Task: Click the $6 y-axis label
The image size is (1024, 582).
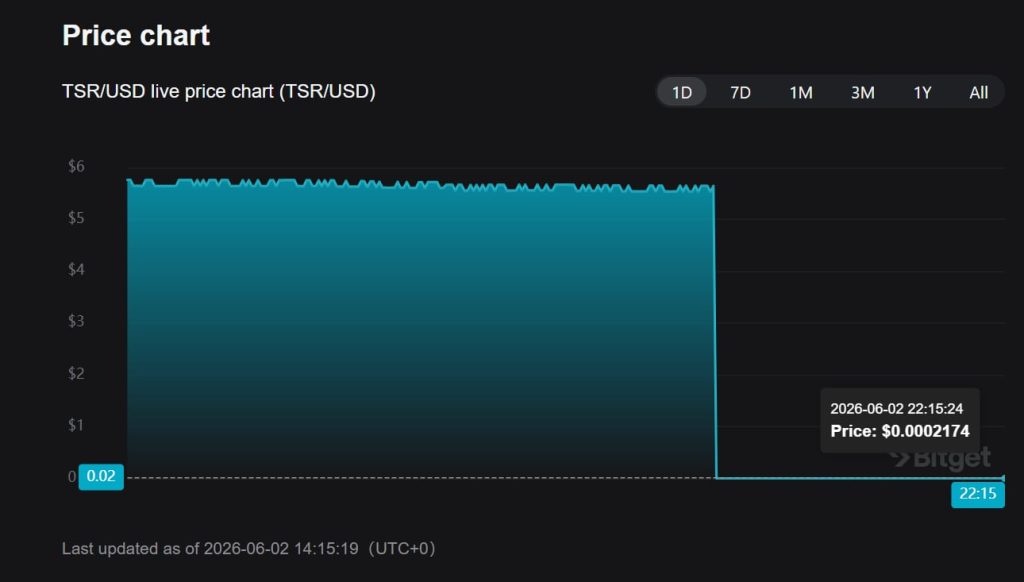Action: [x=76, y=167]
